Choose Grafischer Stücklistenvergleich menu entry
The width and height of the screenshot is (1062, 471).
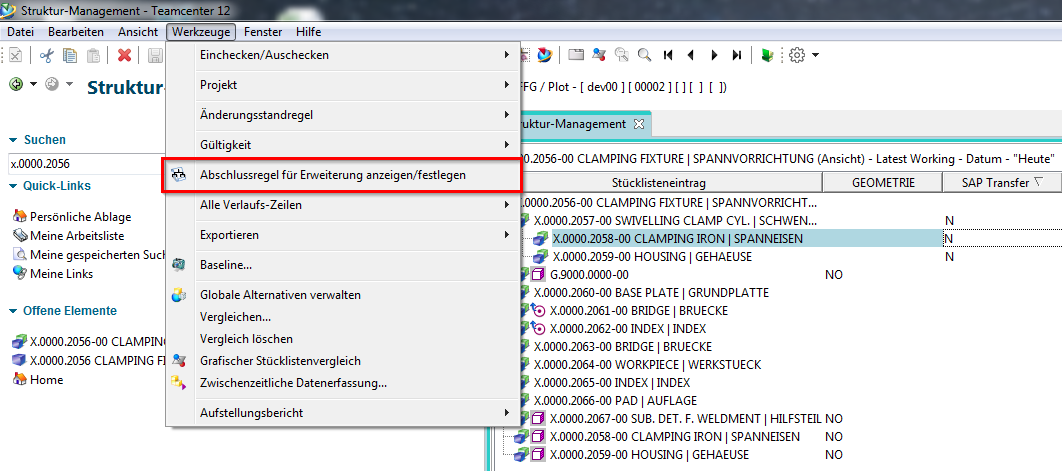pos(280,361)
